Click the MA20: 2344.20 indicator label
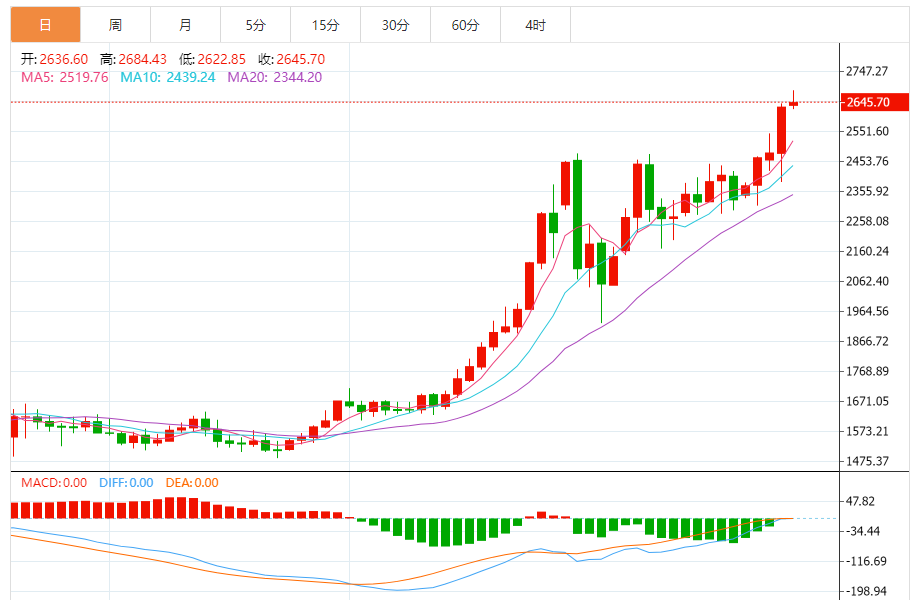This screenshot has width=914, height=600. point(275,77)
